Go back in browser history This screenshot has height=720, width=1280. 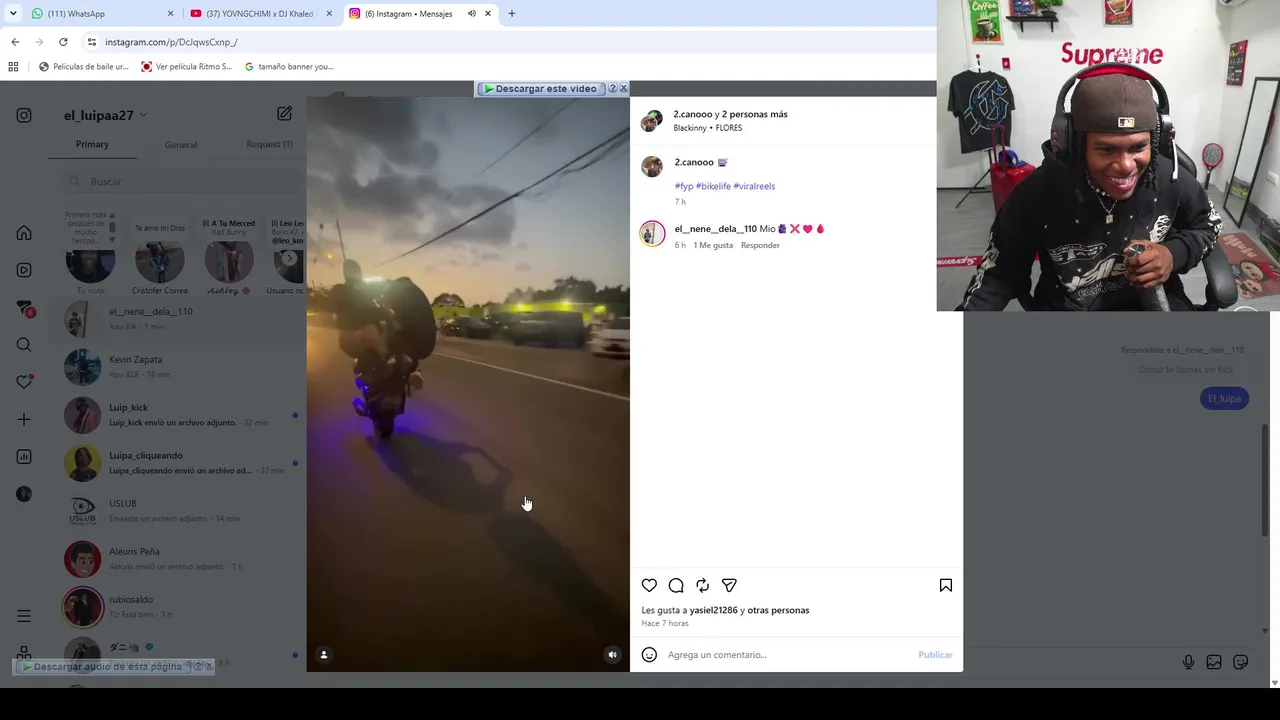click(15, 42)
